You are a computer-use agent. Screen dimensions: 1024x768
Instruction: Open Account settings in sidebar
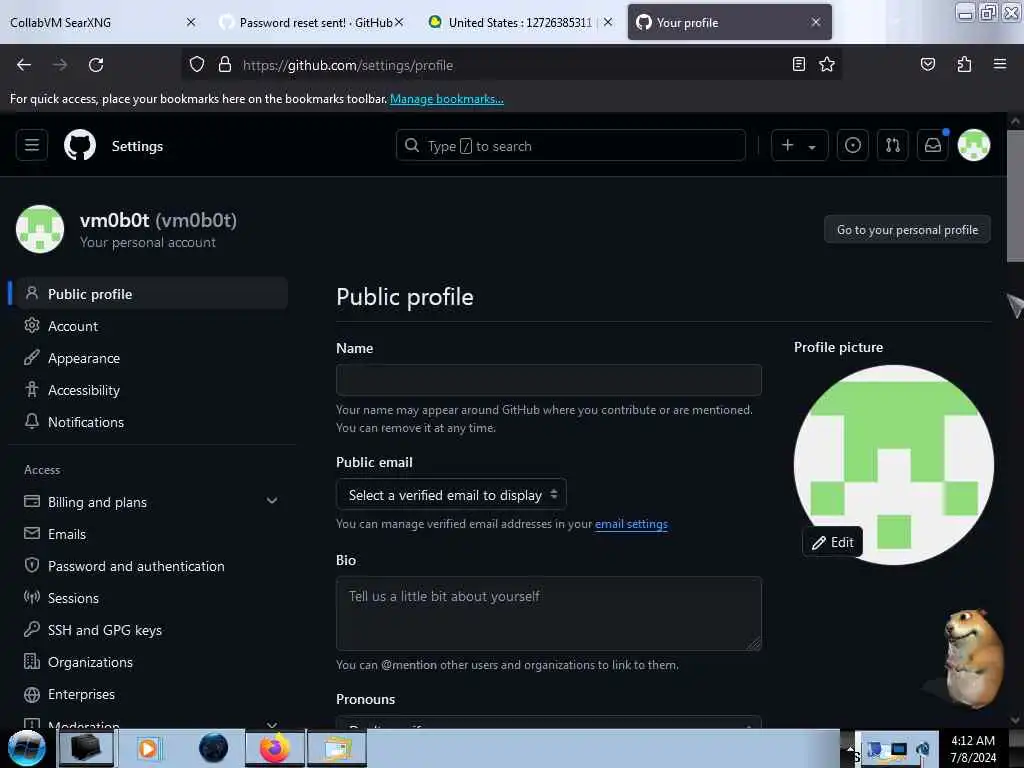[72, 326]
